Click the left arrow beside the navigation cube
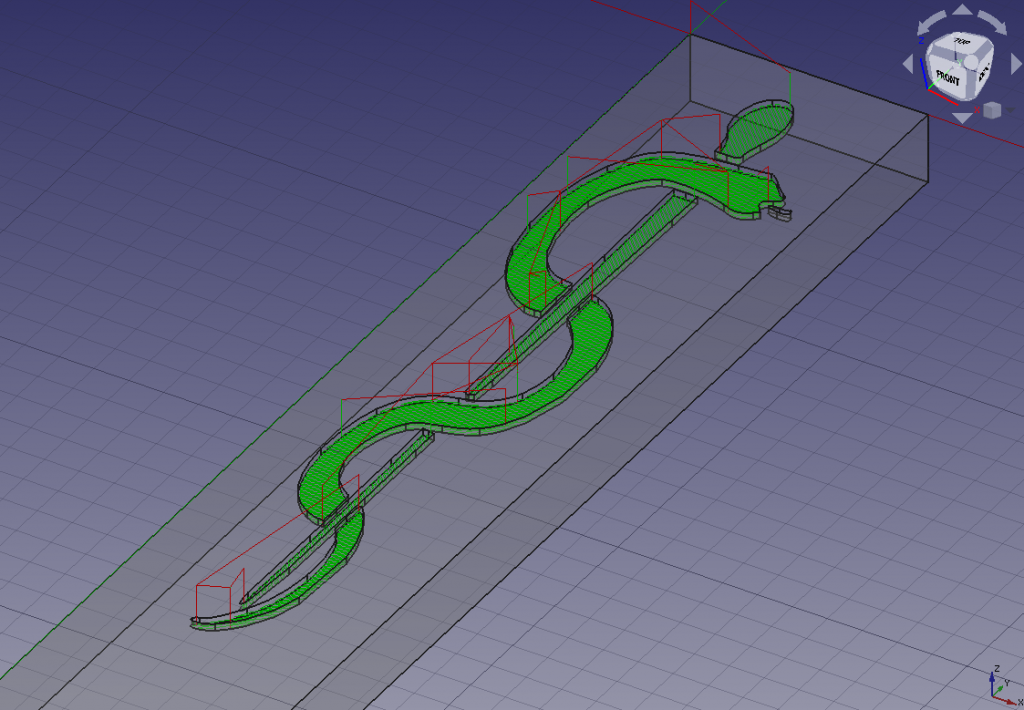This screenshot has height=710, width=1024. pyautogui.click(x=908, y=64)
